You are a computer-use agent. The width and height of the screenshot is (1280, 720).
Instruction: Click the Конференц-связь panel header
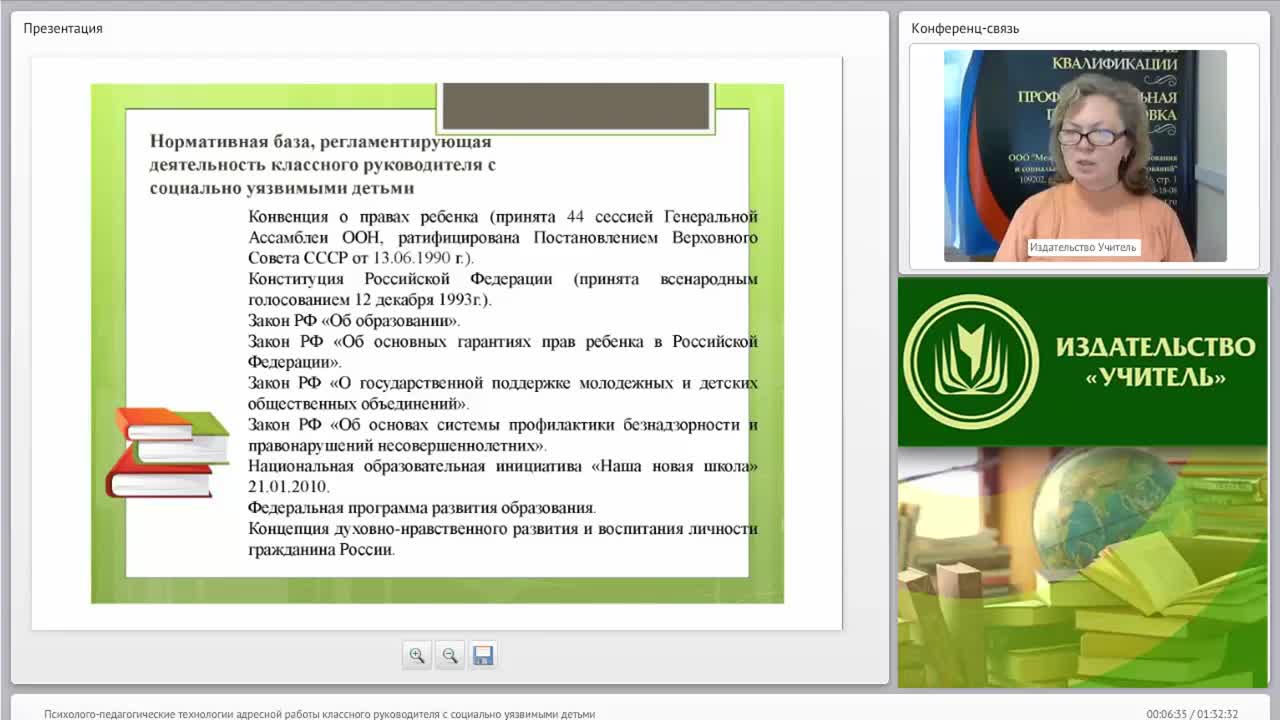(965, 28)
